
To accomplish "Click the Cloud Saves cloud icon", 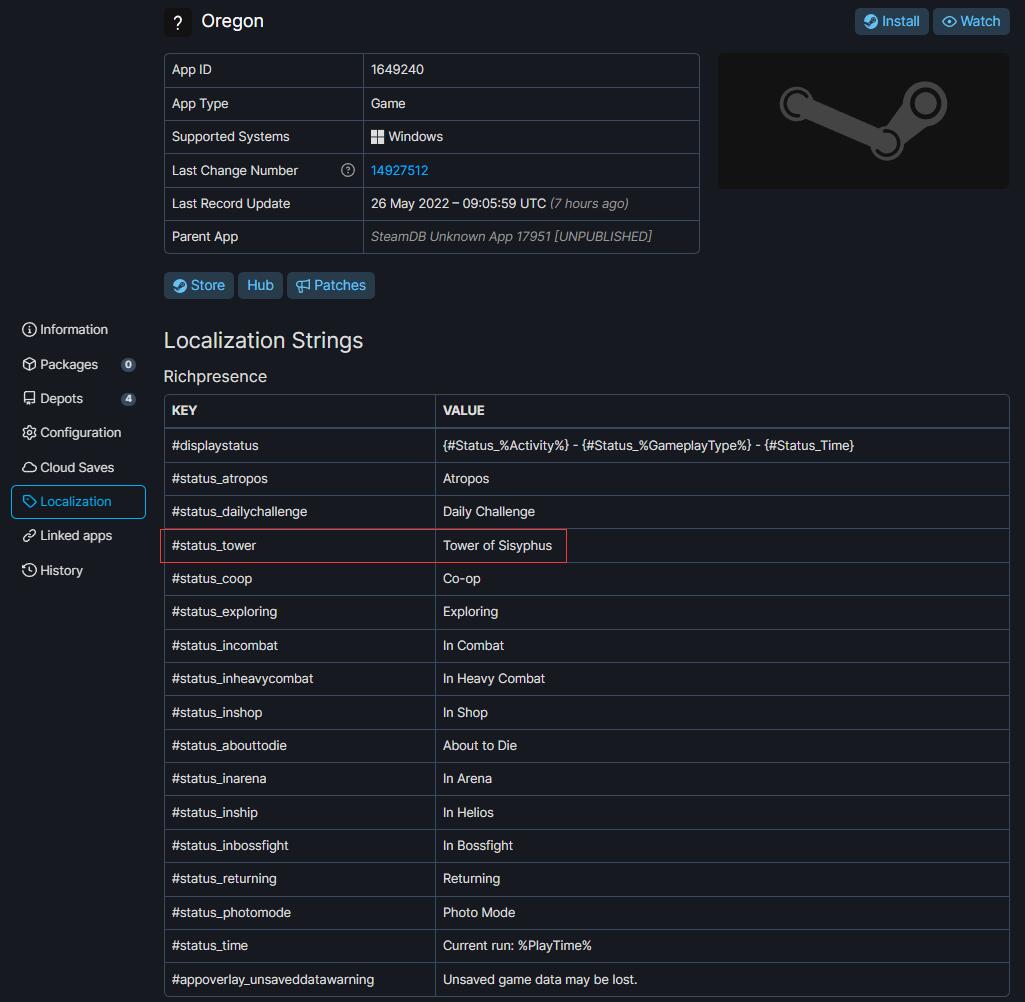I will tap(29, 467).
